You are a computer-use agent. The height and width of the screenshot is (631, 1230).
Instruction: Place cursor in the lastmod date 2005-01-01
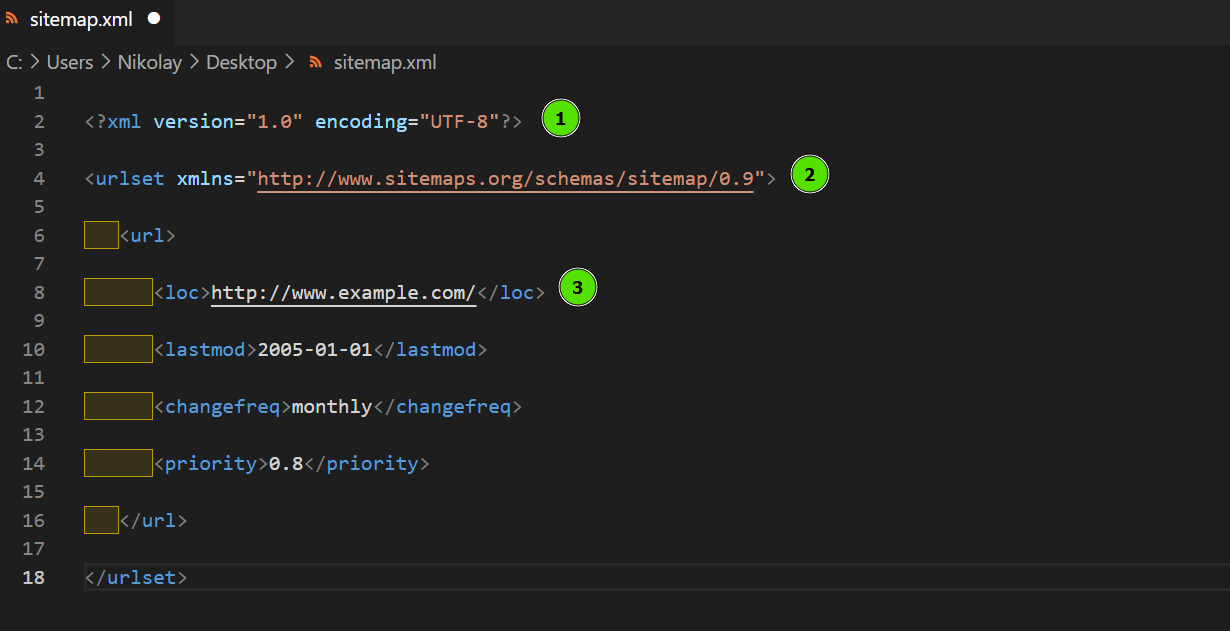click(315, 350)
